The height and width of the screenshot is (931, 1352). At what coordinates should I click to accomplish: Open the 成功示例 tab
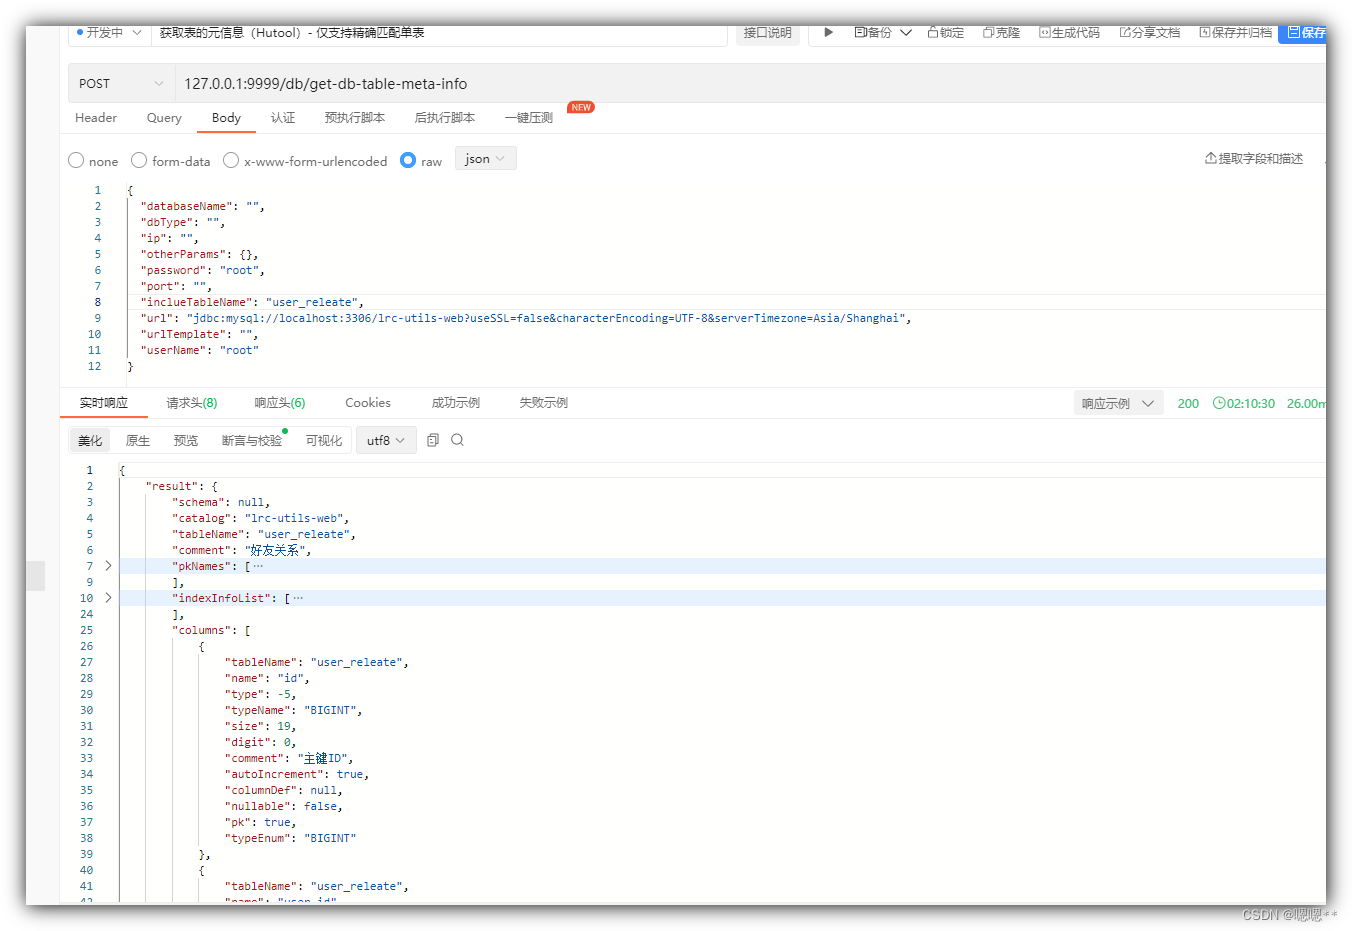click(x=456, y=403)
